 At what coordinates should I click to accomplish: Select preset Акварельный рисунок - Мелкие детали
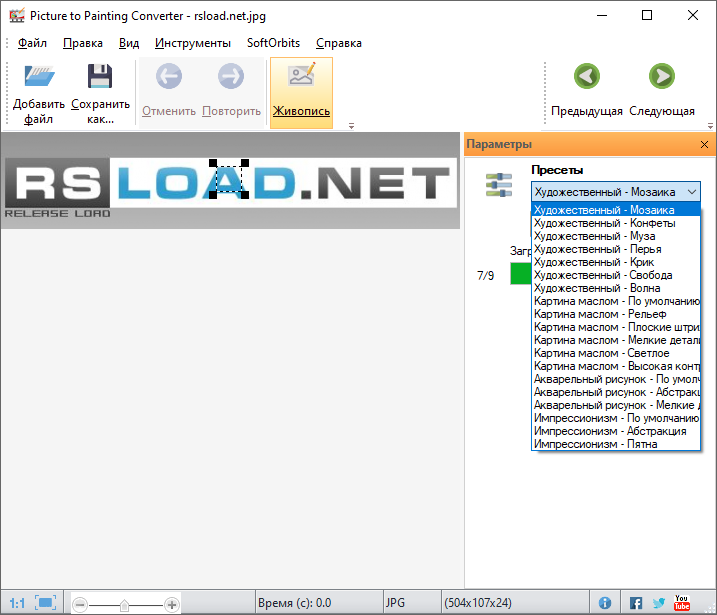(616, 405)
